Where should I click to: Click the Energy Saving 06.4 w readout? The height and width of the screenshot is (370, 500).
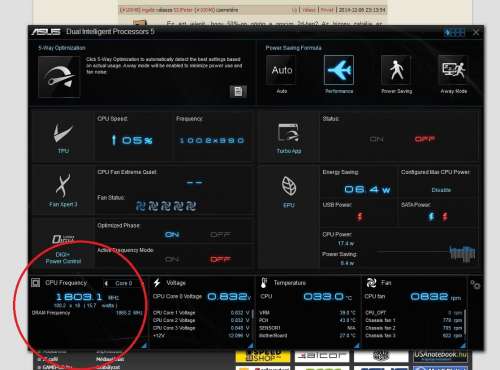pos(367,190)
